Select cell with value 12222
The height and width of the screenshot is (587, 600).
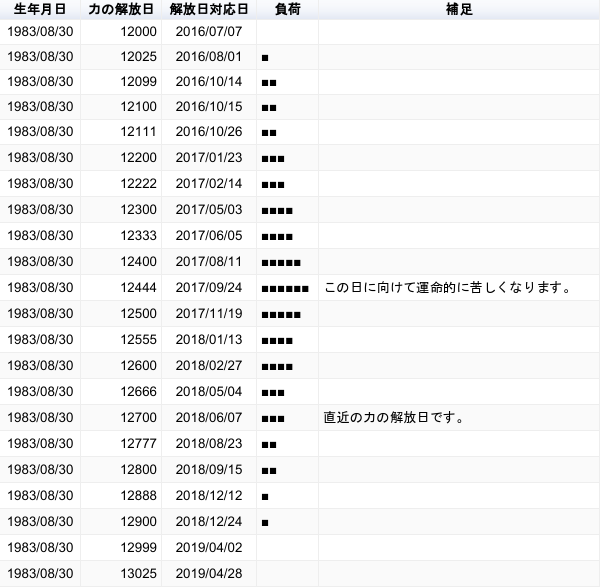[x=121, y=183]
